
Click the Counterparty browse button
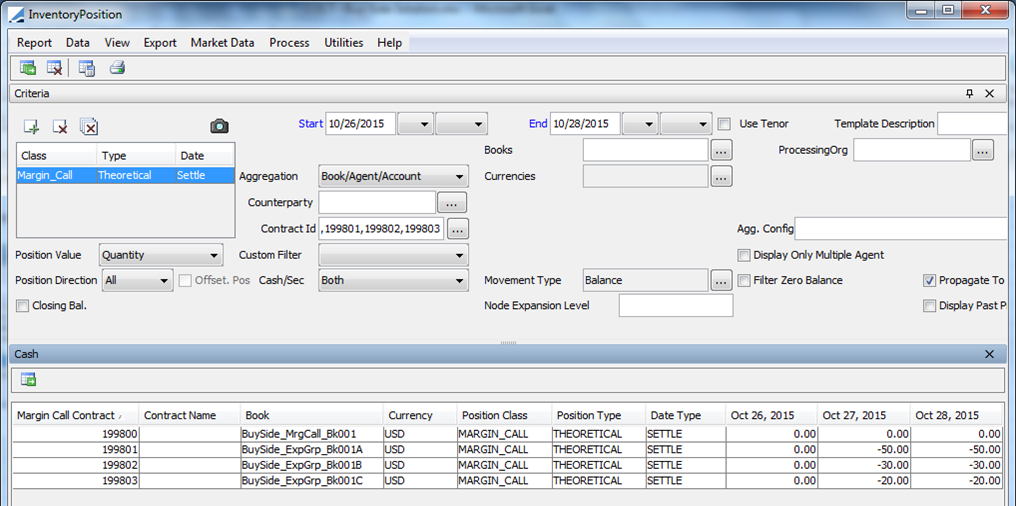[x=452, y=203]
